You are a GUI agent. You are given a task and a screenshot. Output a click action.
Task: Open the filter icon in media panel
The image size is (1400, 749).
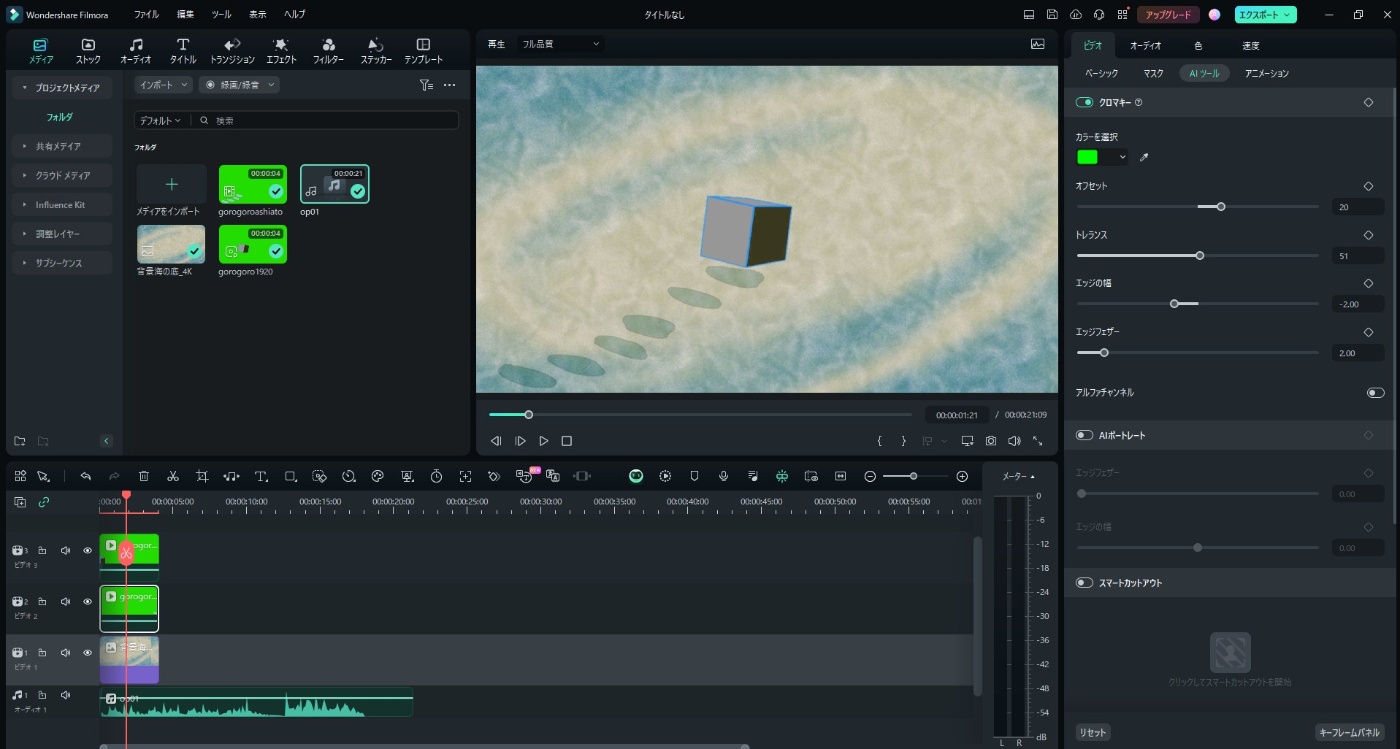(x=426, y=85)
